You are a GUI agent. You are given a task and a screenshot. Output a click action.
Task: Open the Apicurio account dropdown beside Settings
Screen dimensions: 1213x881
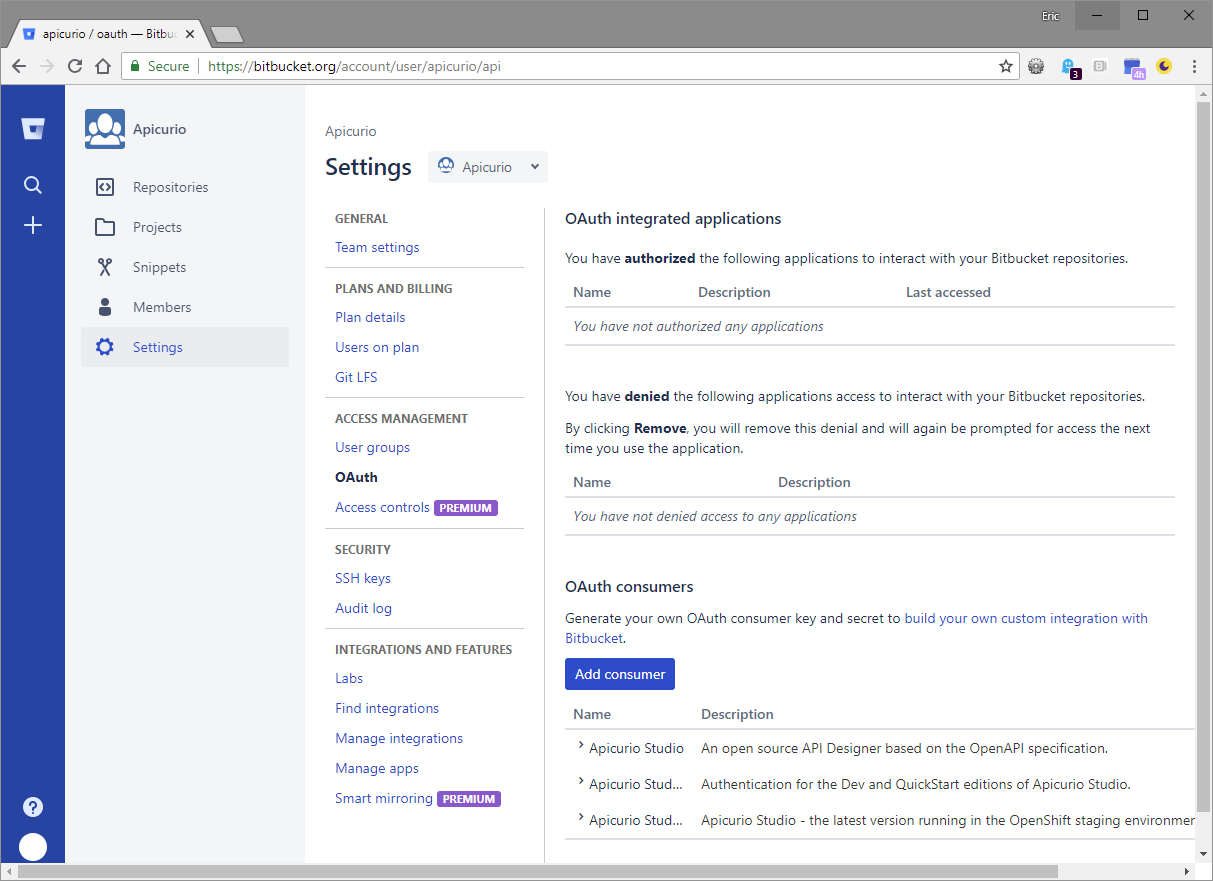(x=488, y=167)
